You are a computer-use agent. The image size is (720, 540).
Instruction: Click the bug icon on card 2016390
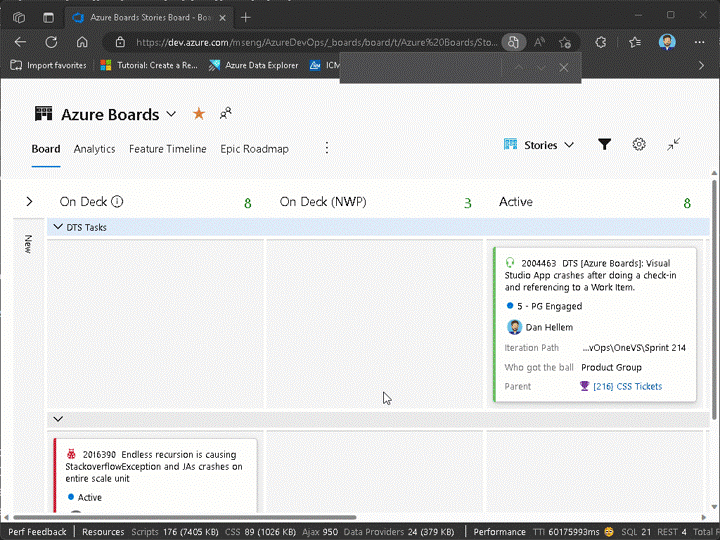[x=71, y=454]
